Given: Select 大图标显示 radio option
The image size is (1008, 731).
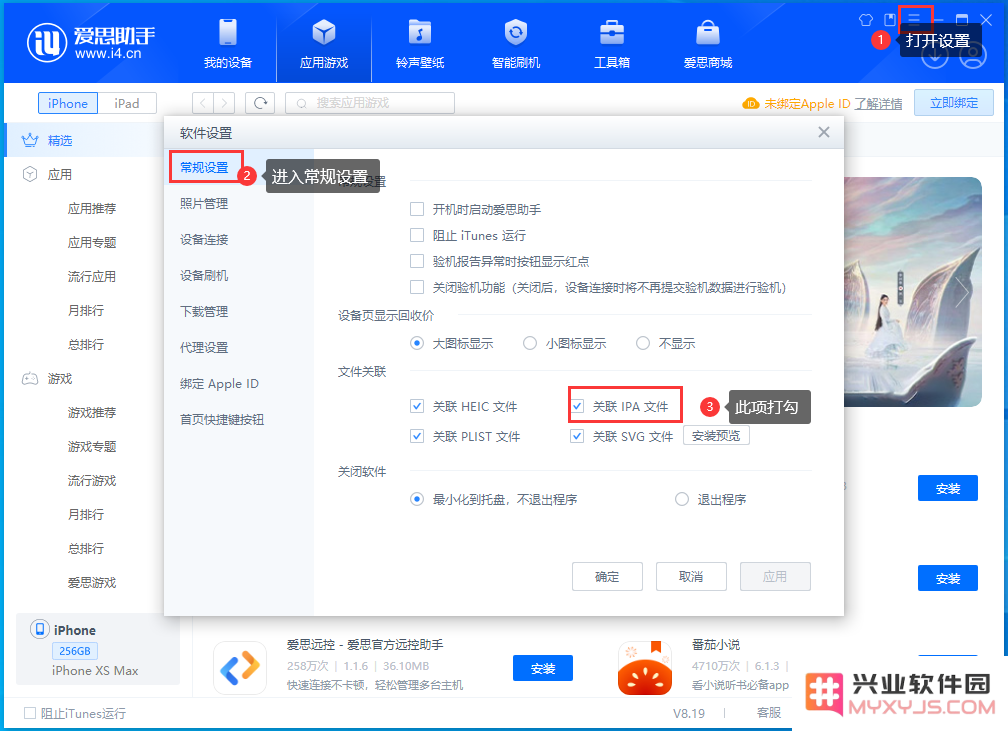Looking at the screenshot, I should [417, 343].
